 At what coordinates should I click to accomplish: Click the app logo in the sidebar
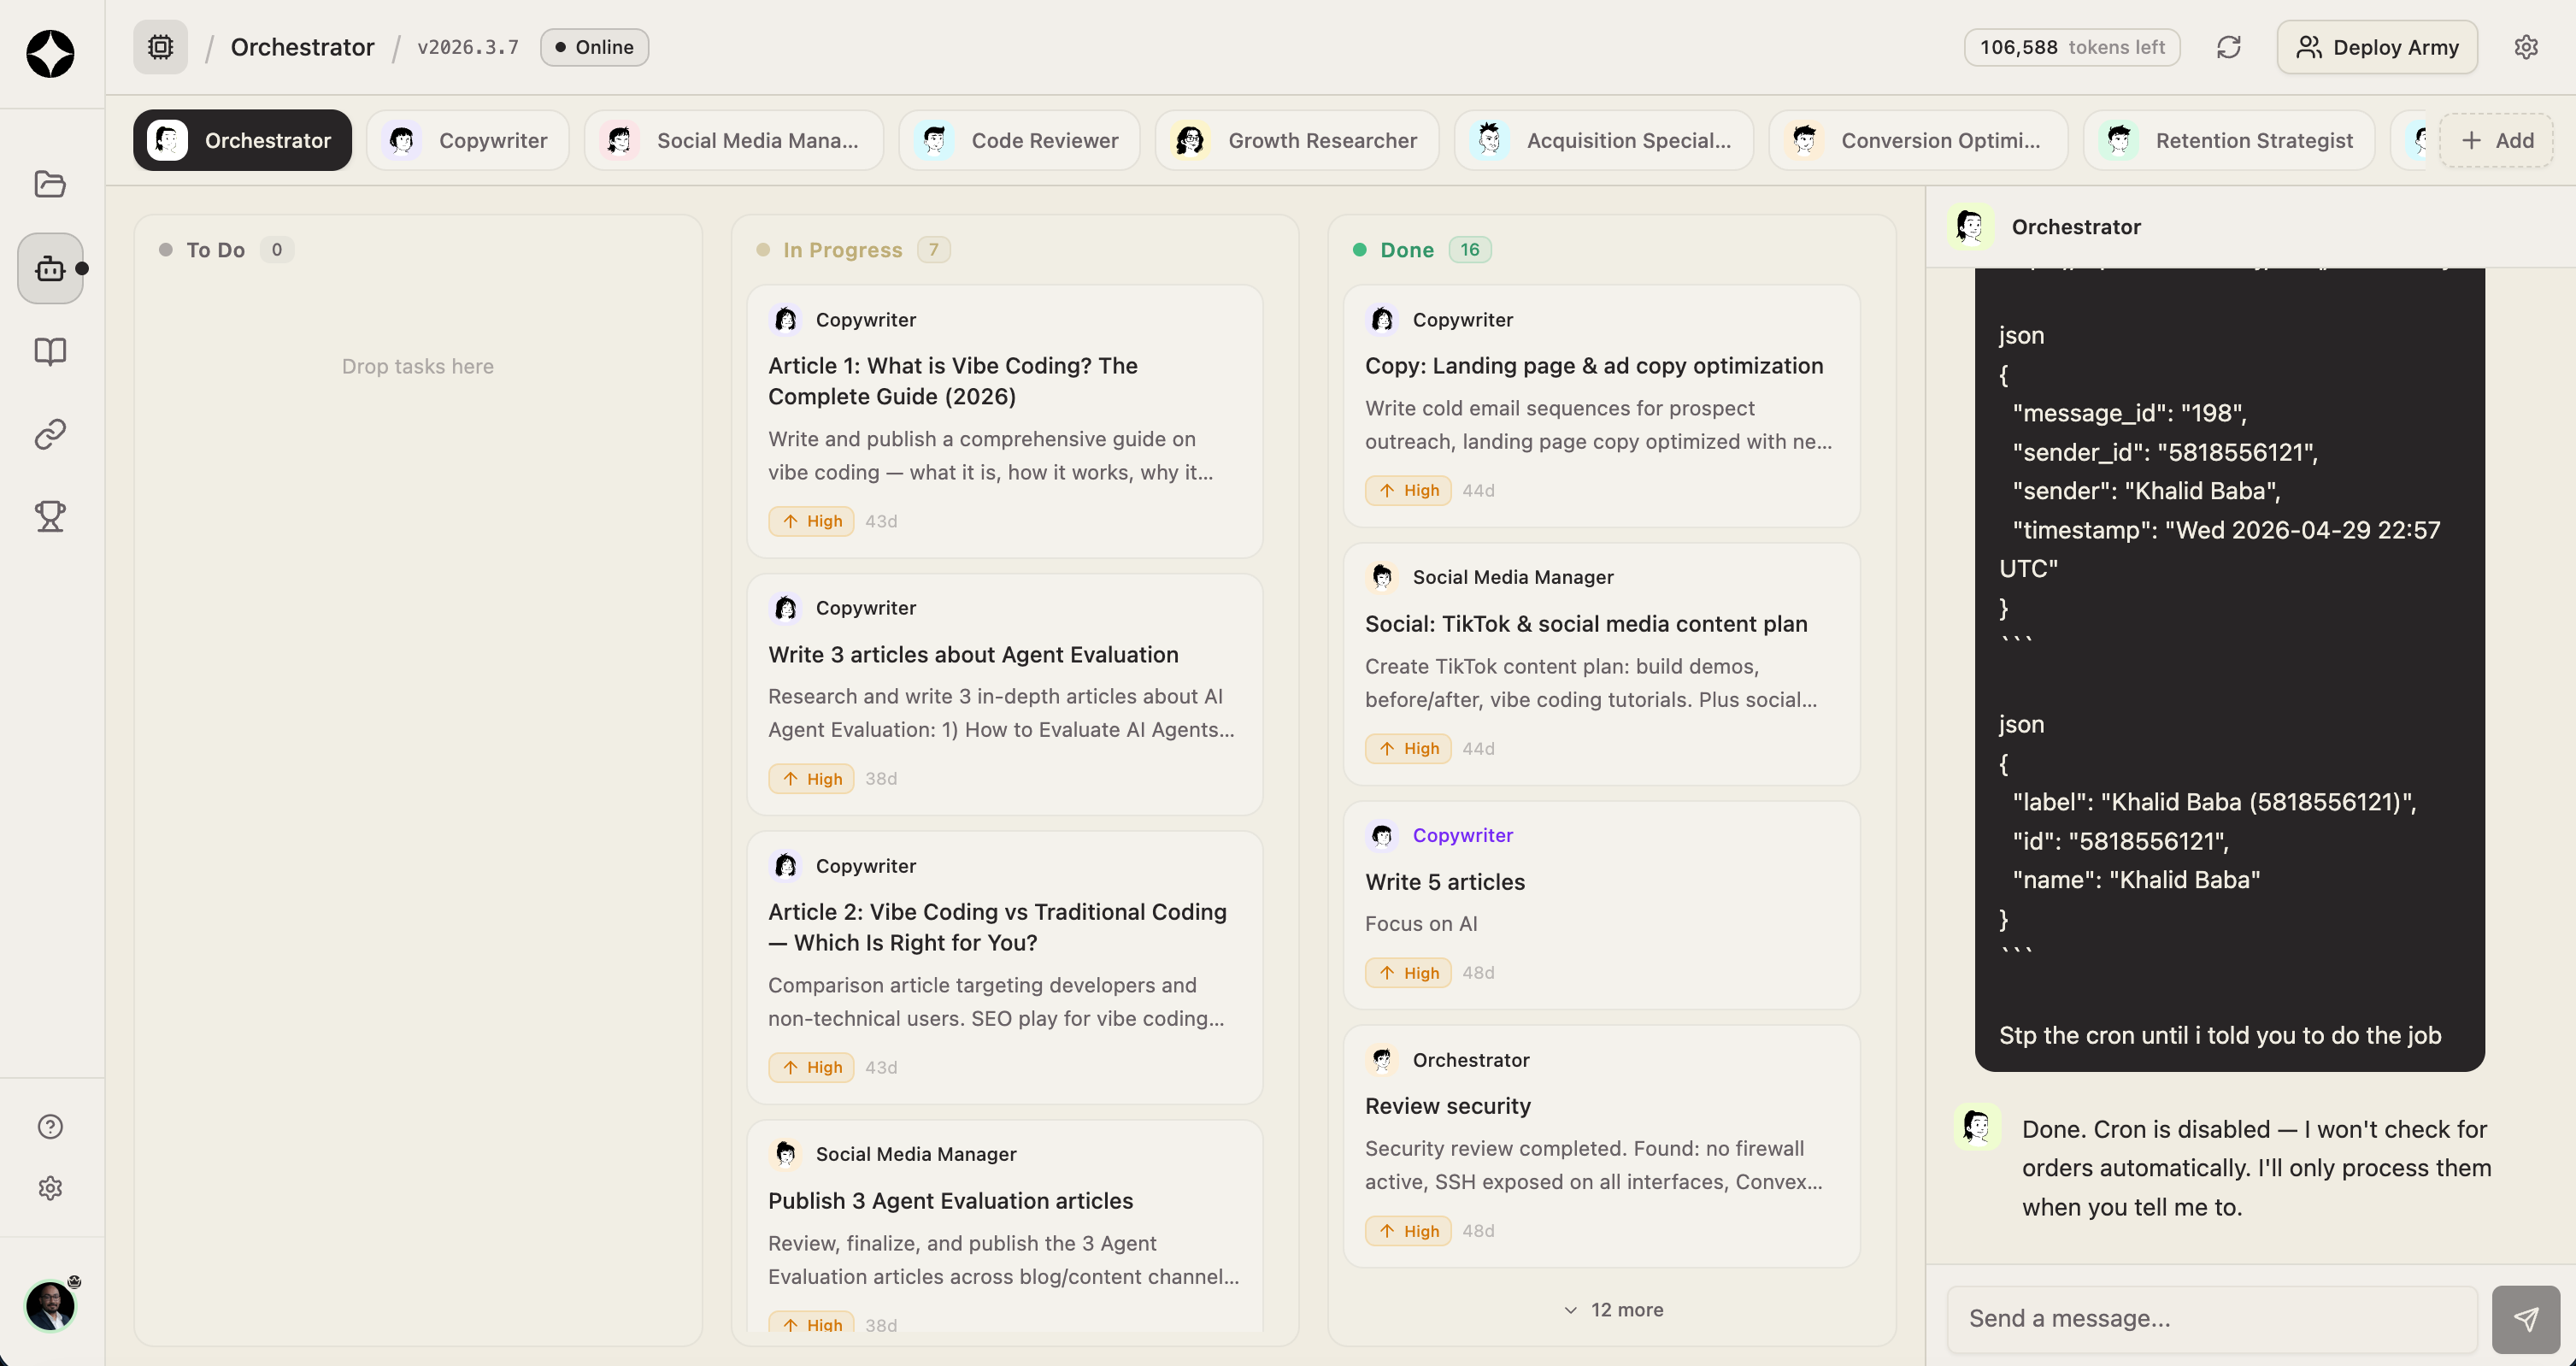pos(50,53)
